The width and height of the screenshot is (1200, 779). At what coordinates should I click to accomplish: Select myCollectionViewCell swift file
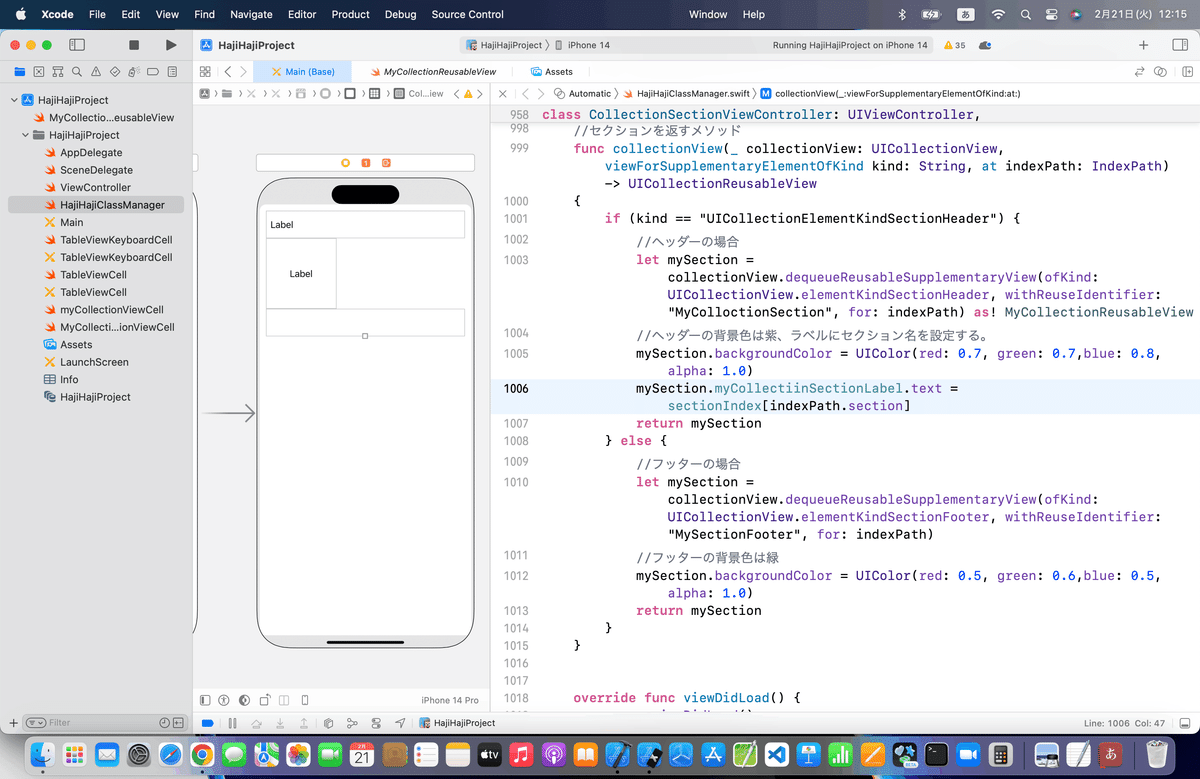coord(111,310)
